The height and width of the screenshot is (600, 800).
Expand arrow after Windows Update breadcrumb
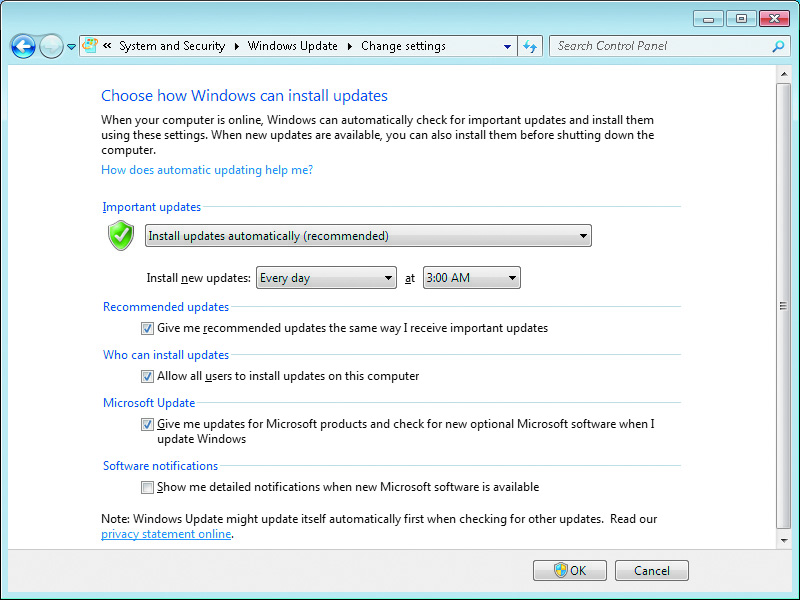click(x=349, y=46)
